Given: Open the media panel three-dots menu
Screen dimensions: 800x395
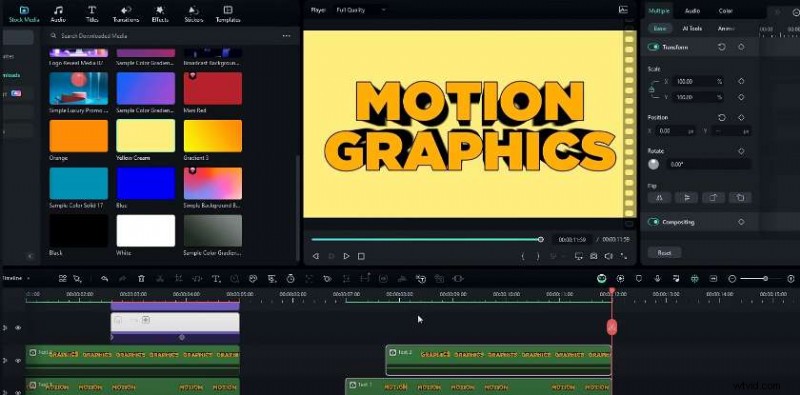Looking at the screenshot, I should (286, 36).
